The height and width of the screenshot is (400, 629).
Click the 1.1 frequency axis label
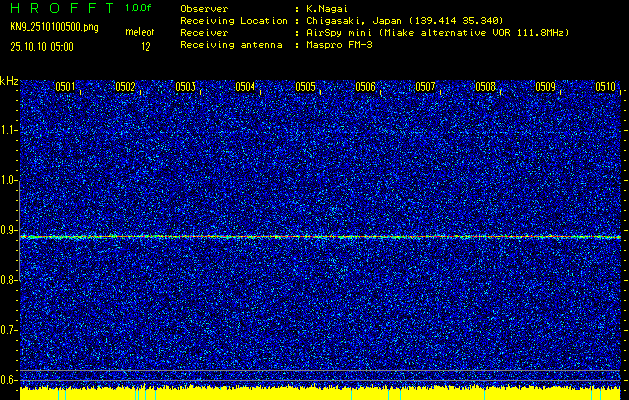click(x=9, y=130)
